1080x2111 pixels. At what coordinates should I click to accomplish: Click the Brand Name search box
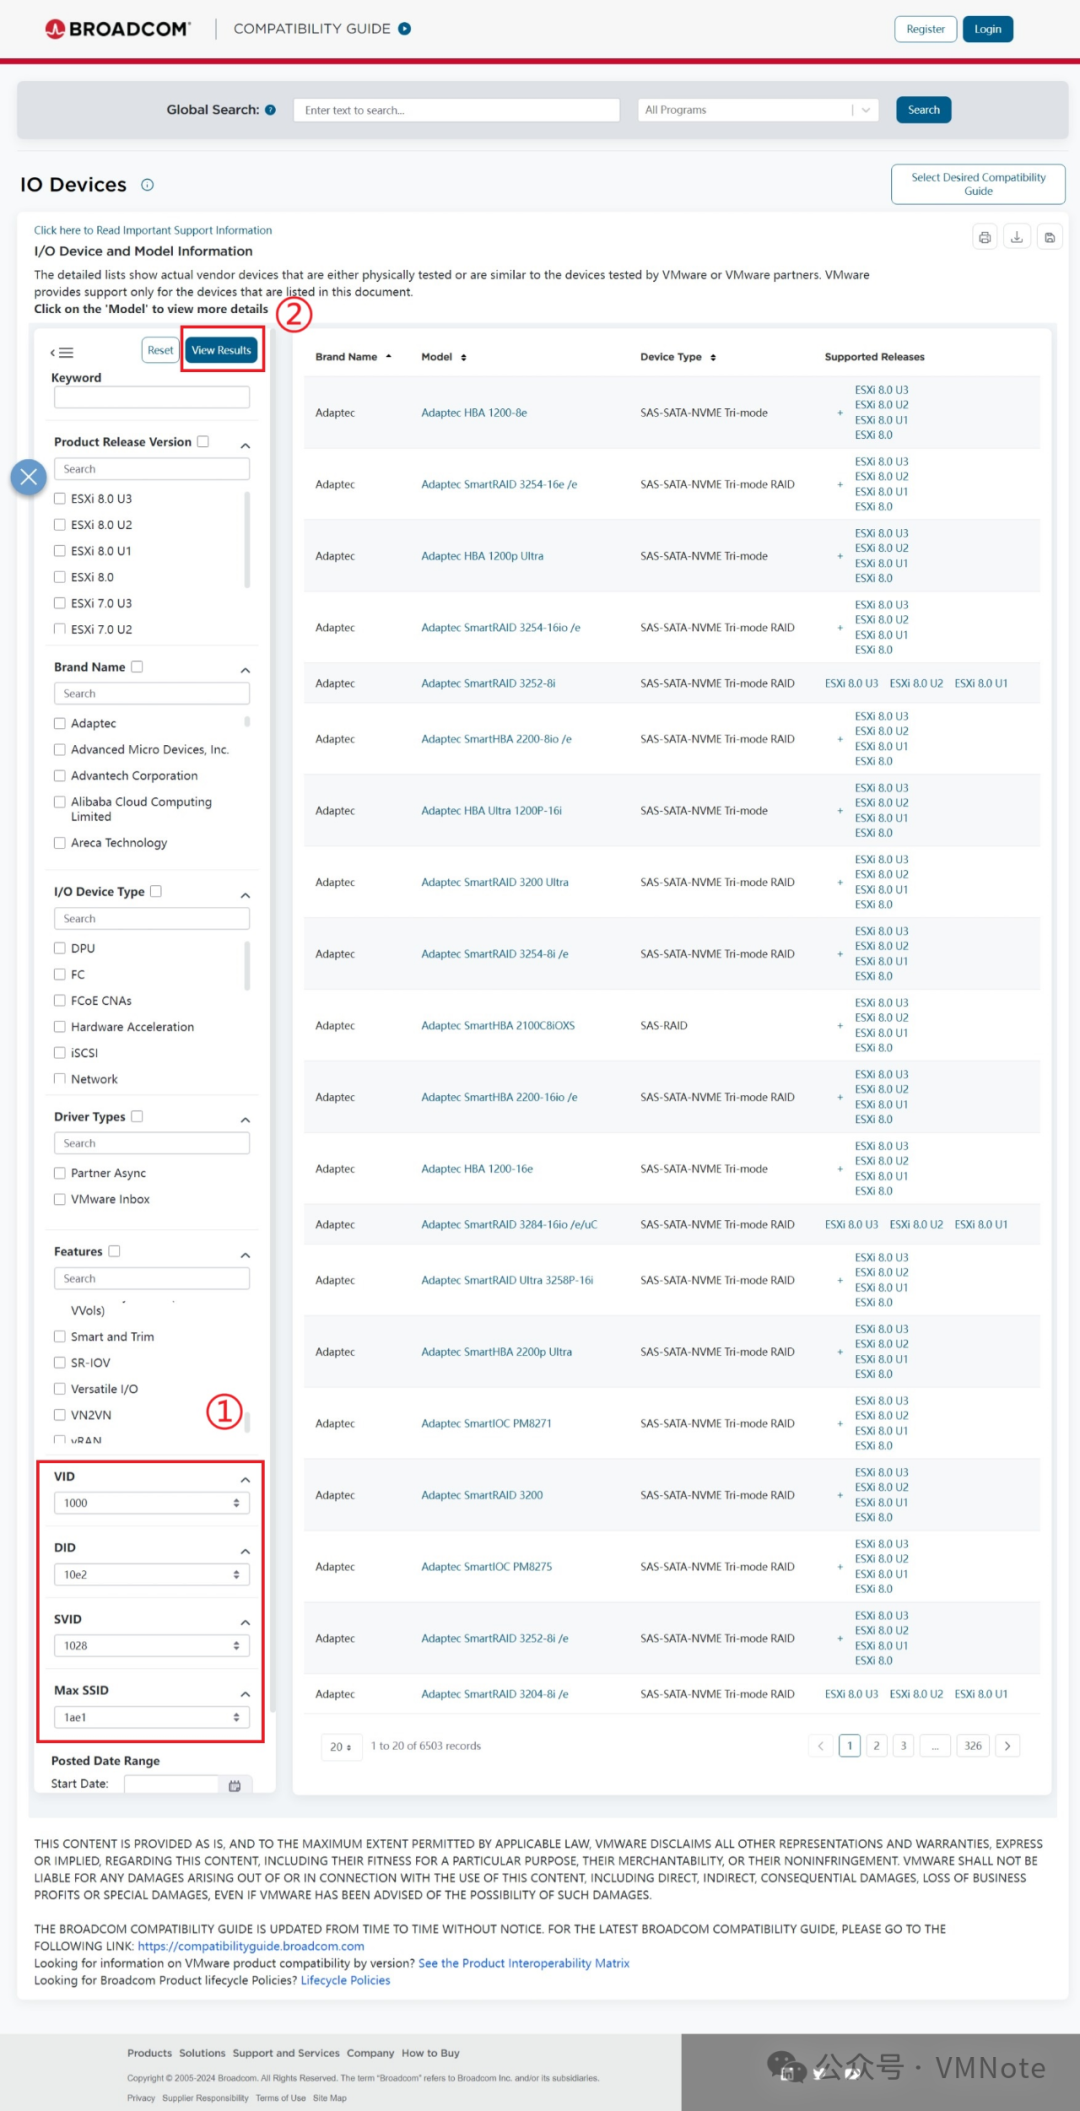[152, 693]
